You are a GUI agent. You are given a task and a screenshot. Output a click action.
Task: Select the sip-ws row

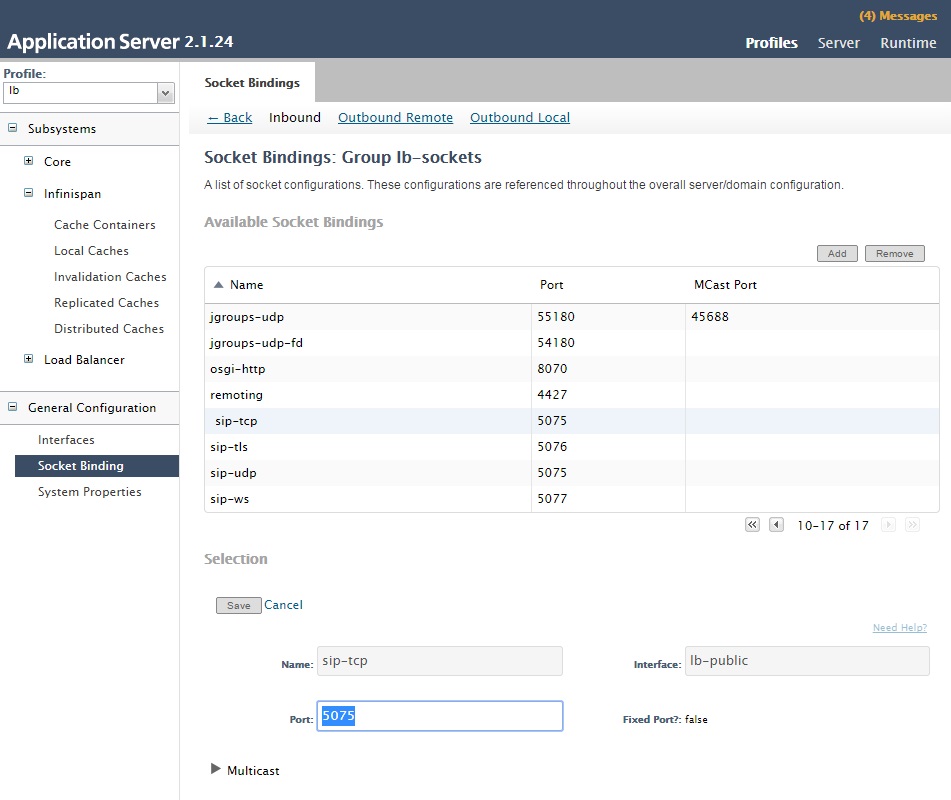tap(572, 499)
